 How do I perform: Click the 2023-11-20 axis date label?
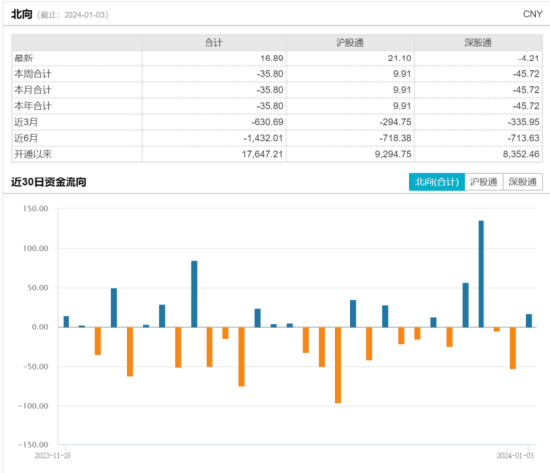(x=53, y=455)
